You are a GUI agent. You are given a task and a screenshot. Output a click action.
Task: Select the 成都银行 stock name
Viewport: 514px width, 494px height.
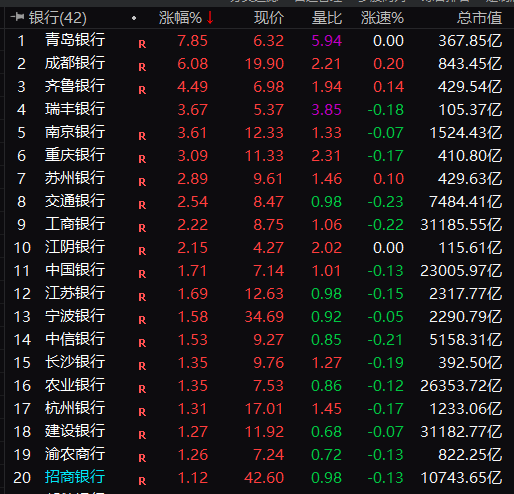(x=75, y=63)
